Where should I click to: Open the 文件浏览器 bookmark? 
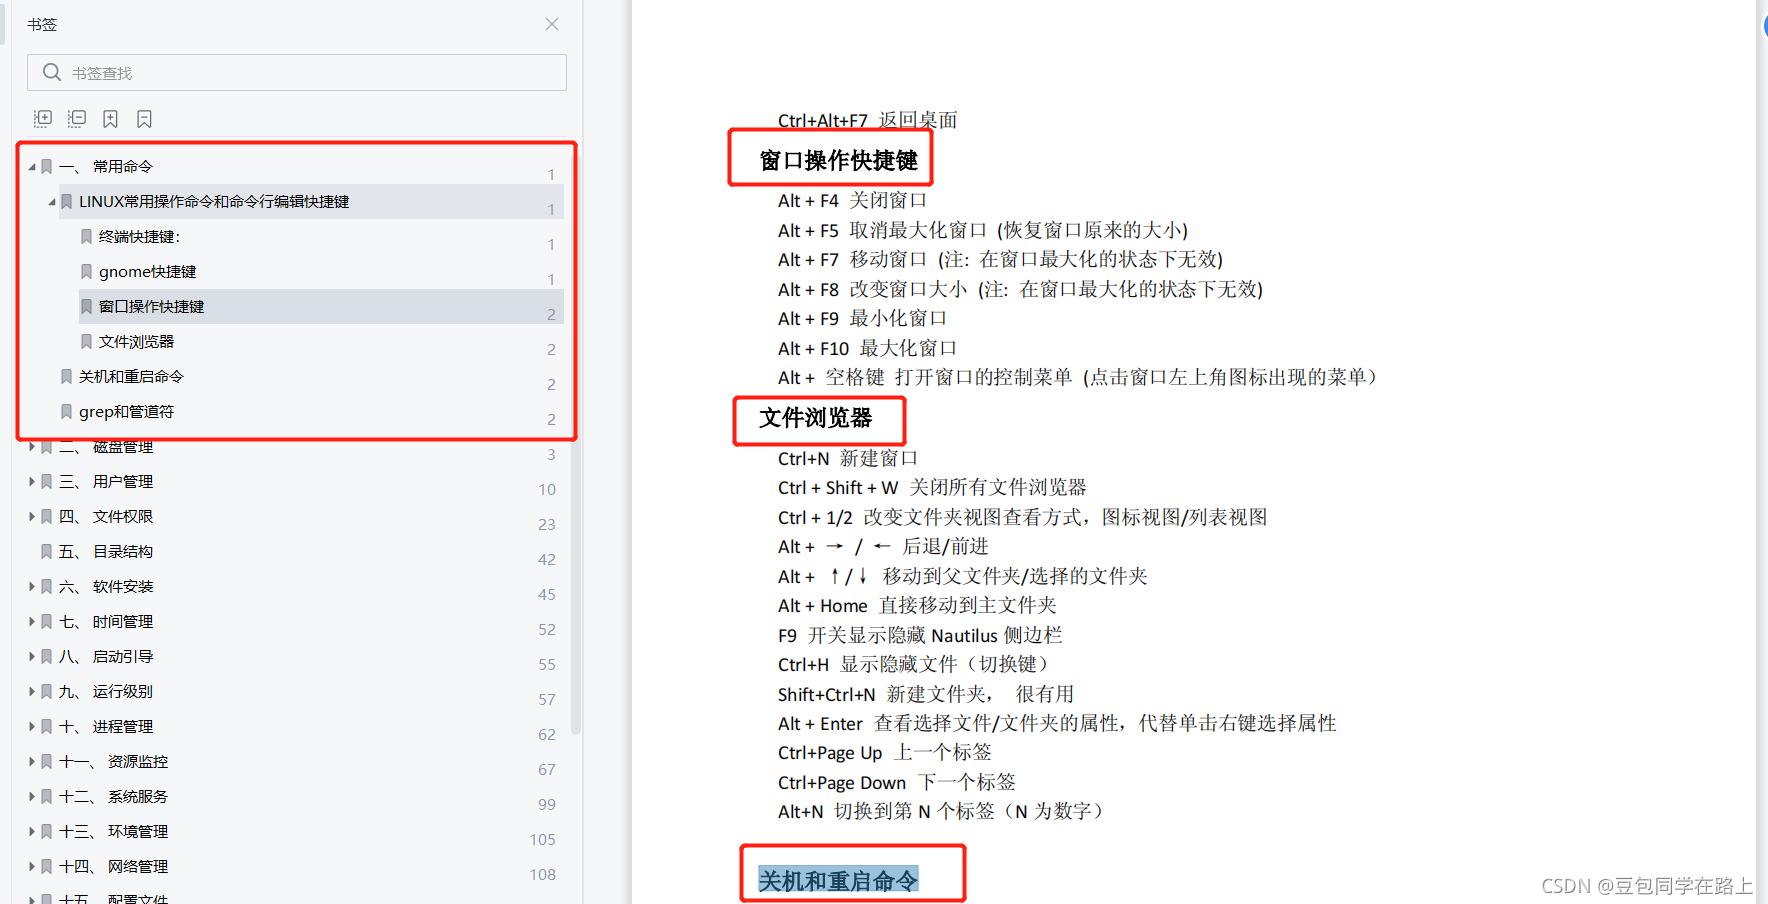click(136, 341)
